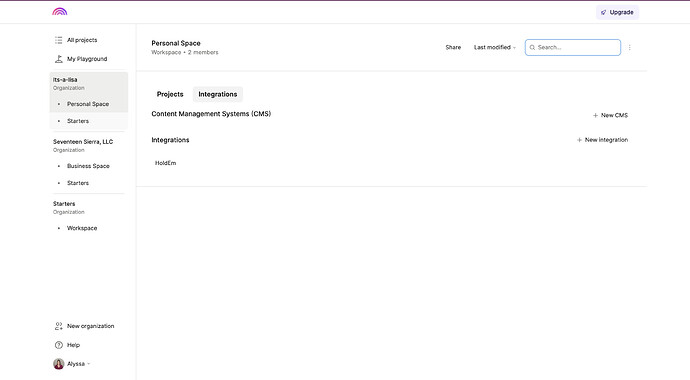The height and width of the screenshot is (380, 690).
Task: Click the My Playground icon
Action: coord(59,59)
